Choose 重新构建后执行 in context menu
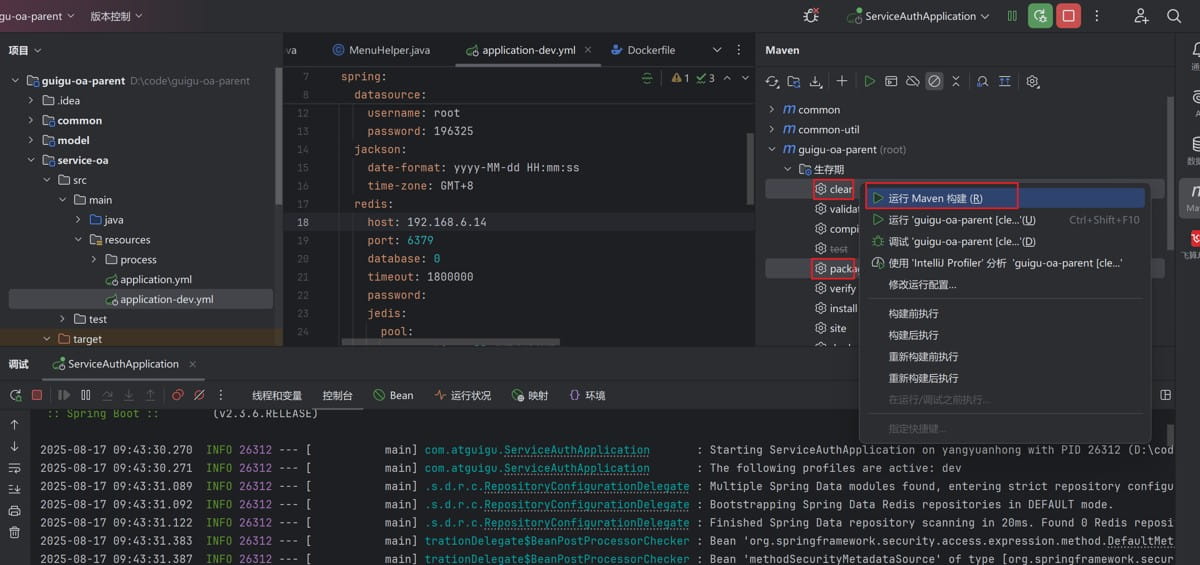Viewport: 1200px width, 565px height. (1005, 378)
